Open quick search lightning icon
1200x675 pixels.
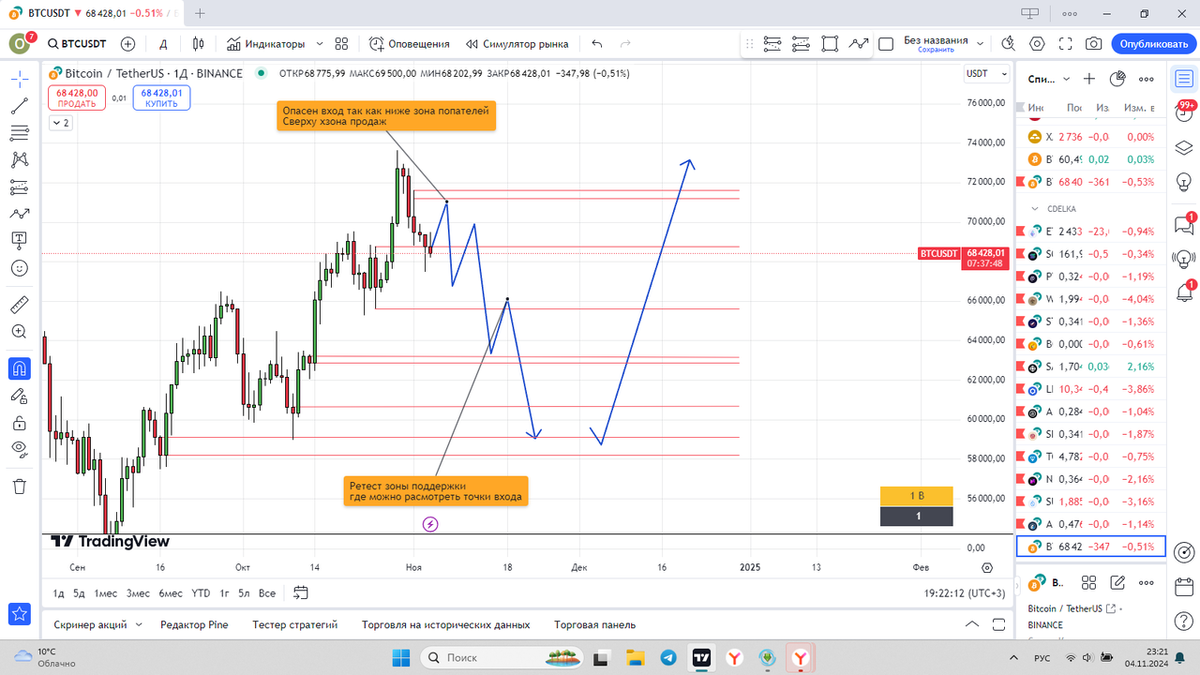[1007, 44]
